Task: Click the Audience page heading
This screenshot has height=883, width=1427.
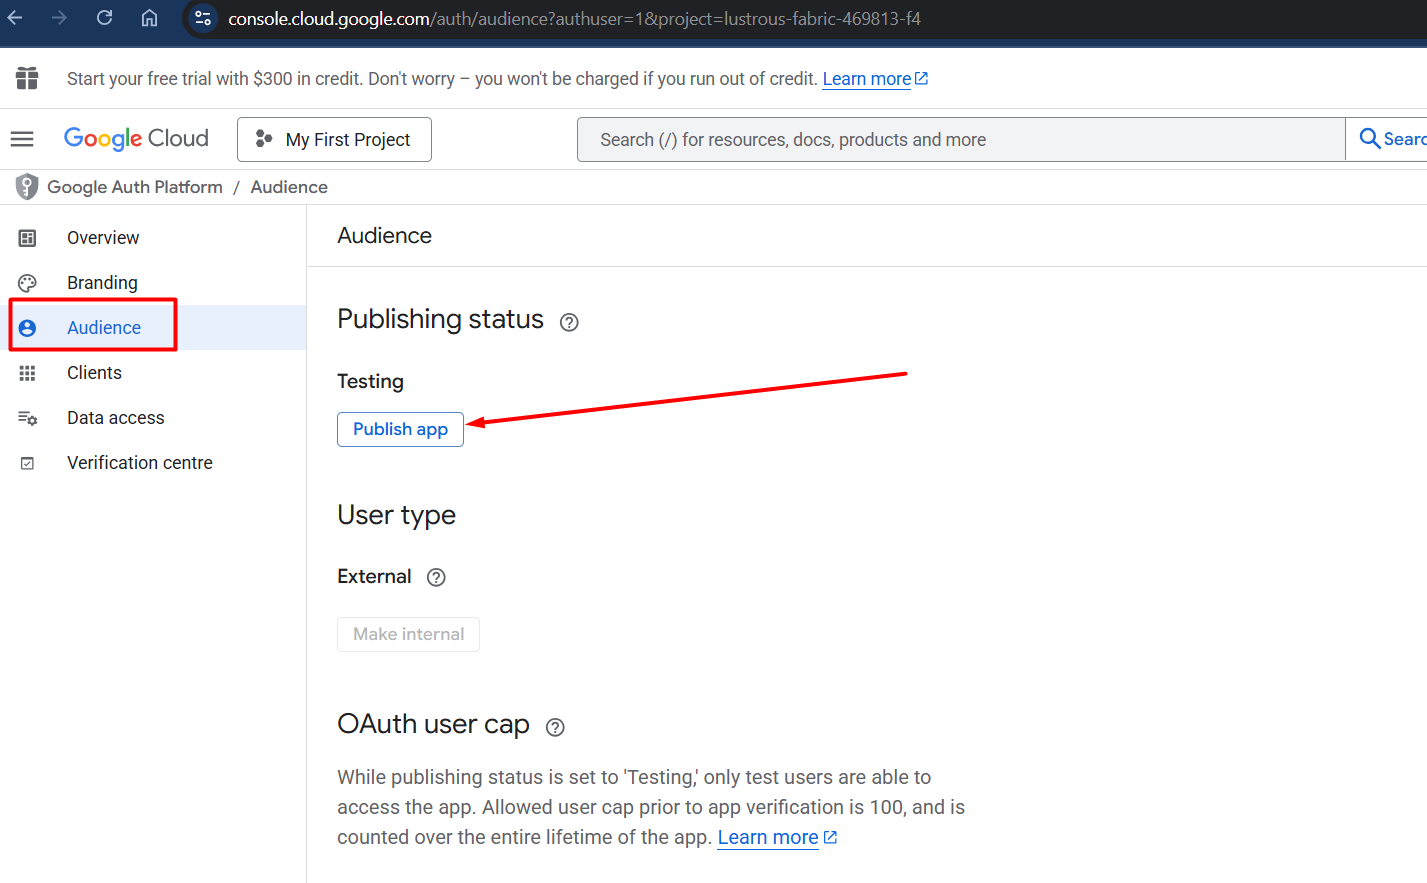Action: pyautogui.click(x=385, y=236)
